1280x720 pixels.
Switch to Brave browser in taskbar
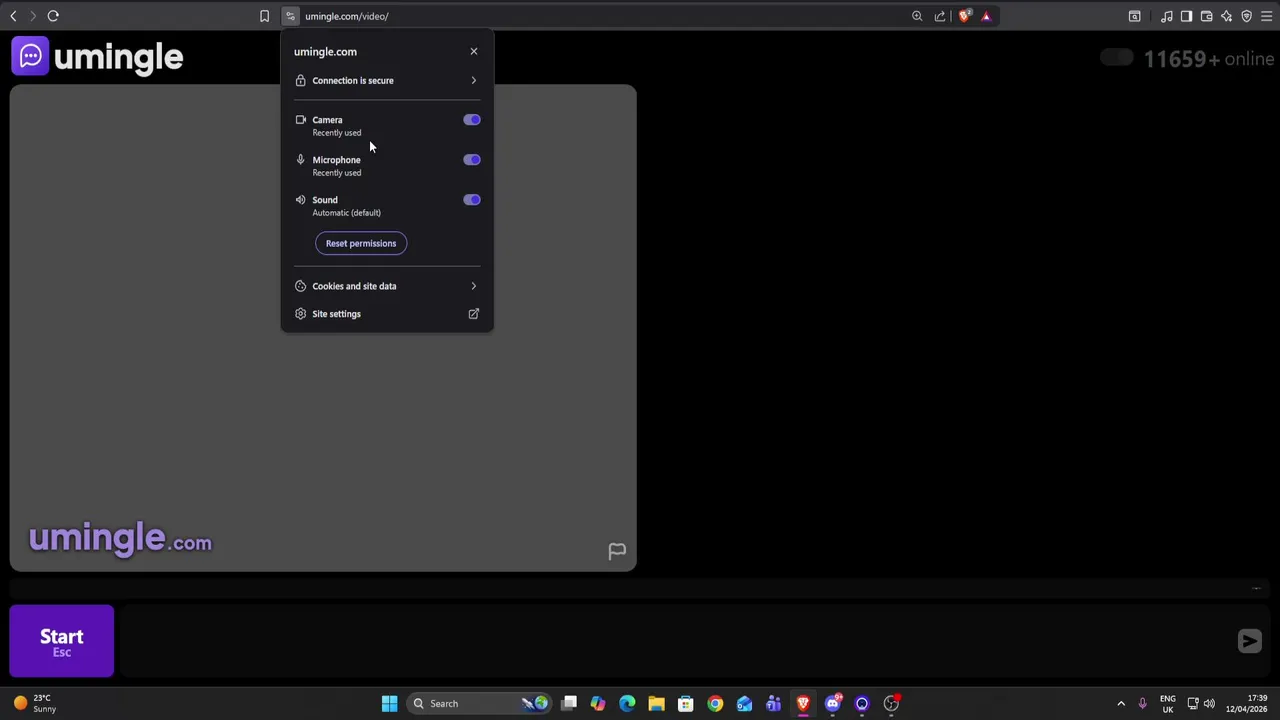(x=803, y=703)
